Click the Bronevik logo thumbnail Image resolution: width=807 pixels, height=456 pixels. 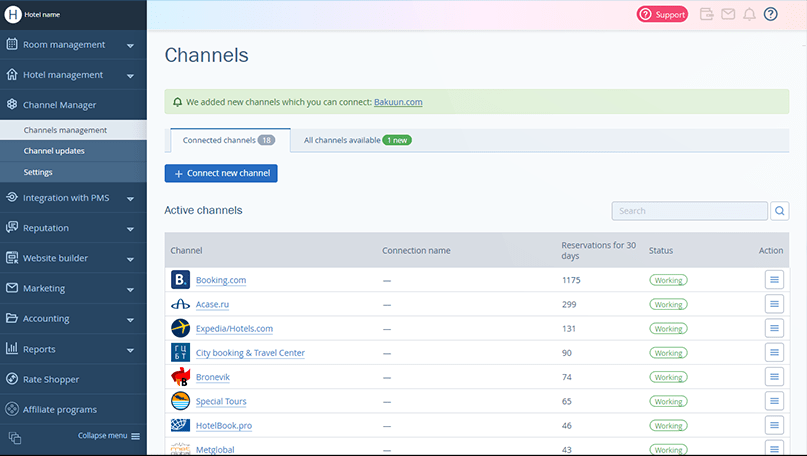pos(180,377)
